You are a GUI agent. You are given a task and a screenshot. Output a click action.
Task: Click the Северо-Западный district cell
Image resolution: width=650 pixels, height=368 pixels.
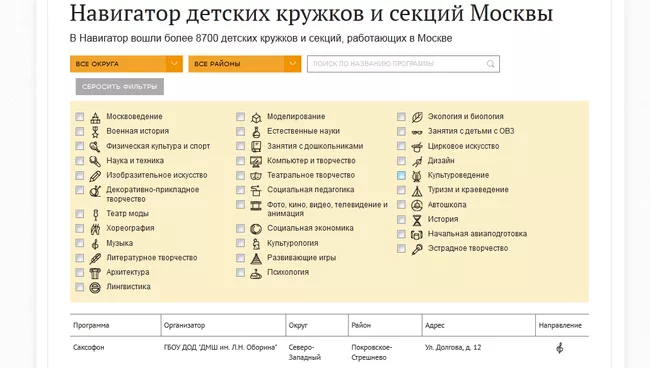point(305,352)
